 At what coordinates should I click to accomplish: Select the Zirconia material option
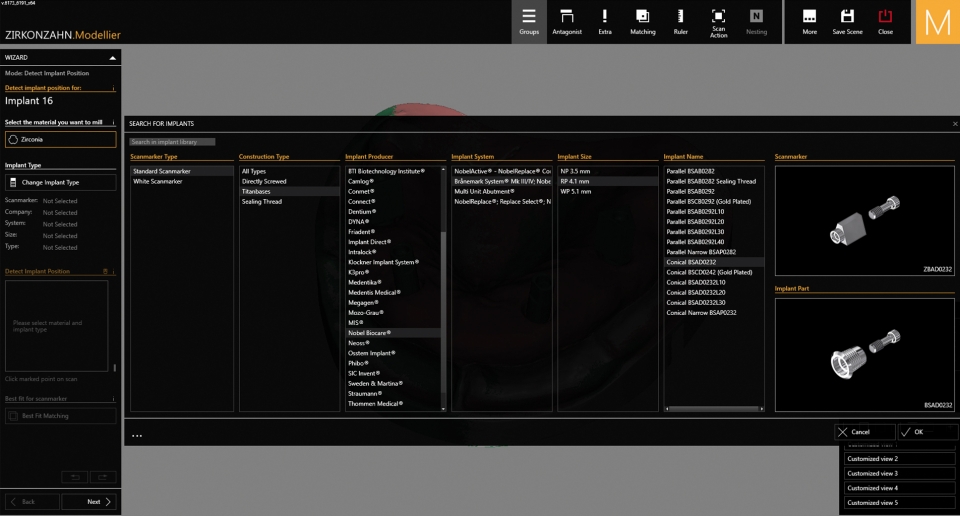point(60,140)
